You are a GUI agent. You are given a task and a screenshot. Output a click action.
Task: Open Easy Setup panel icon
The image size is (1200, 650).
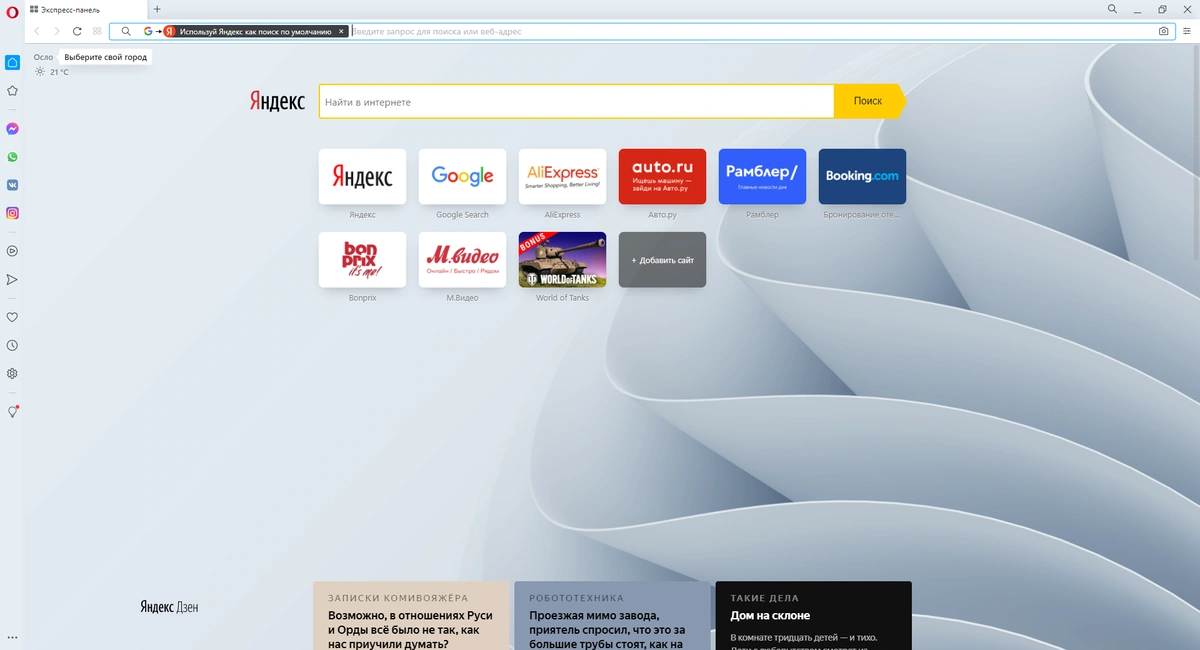1186,31
